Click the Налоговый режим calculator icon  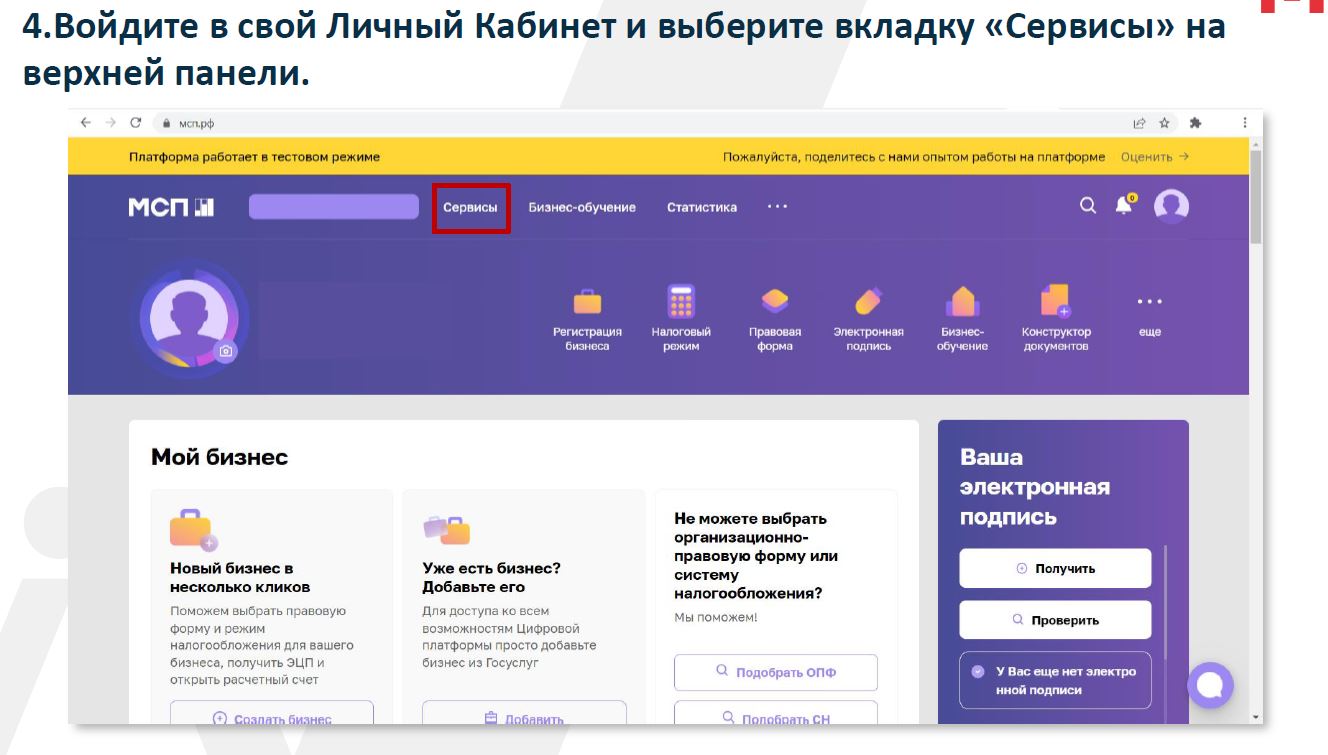[681, 302]
